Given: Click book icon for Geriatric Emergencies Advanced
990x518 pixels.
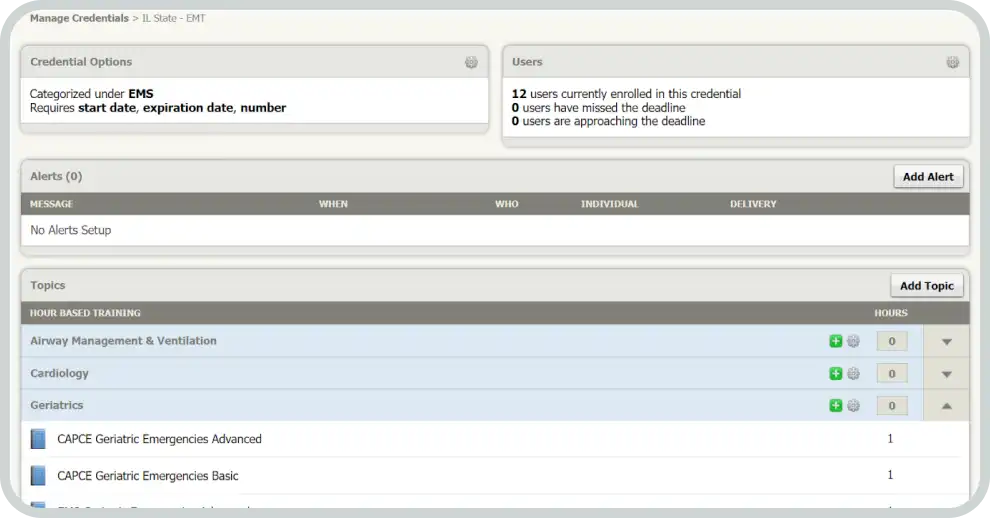Looking at the screenshot, I should tap(38, 439).
